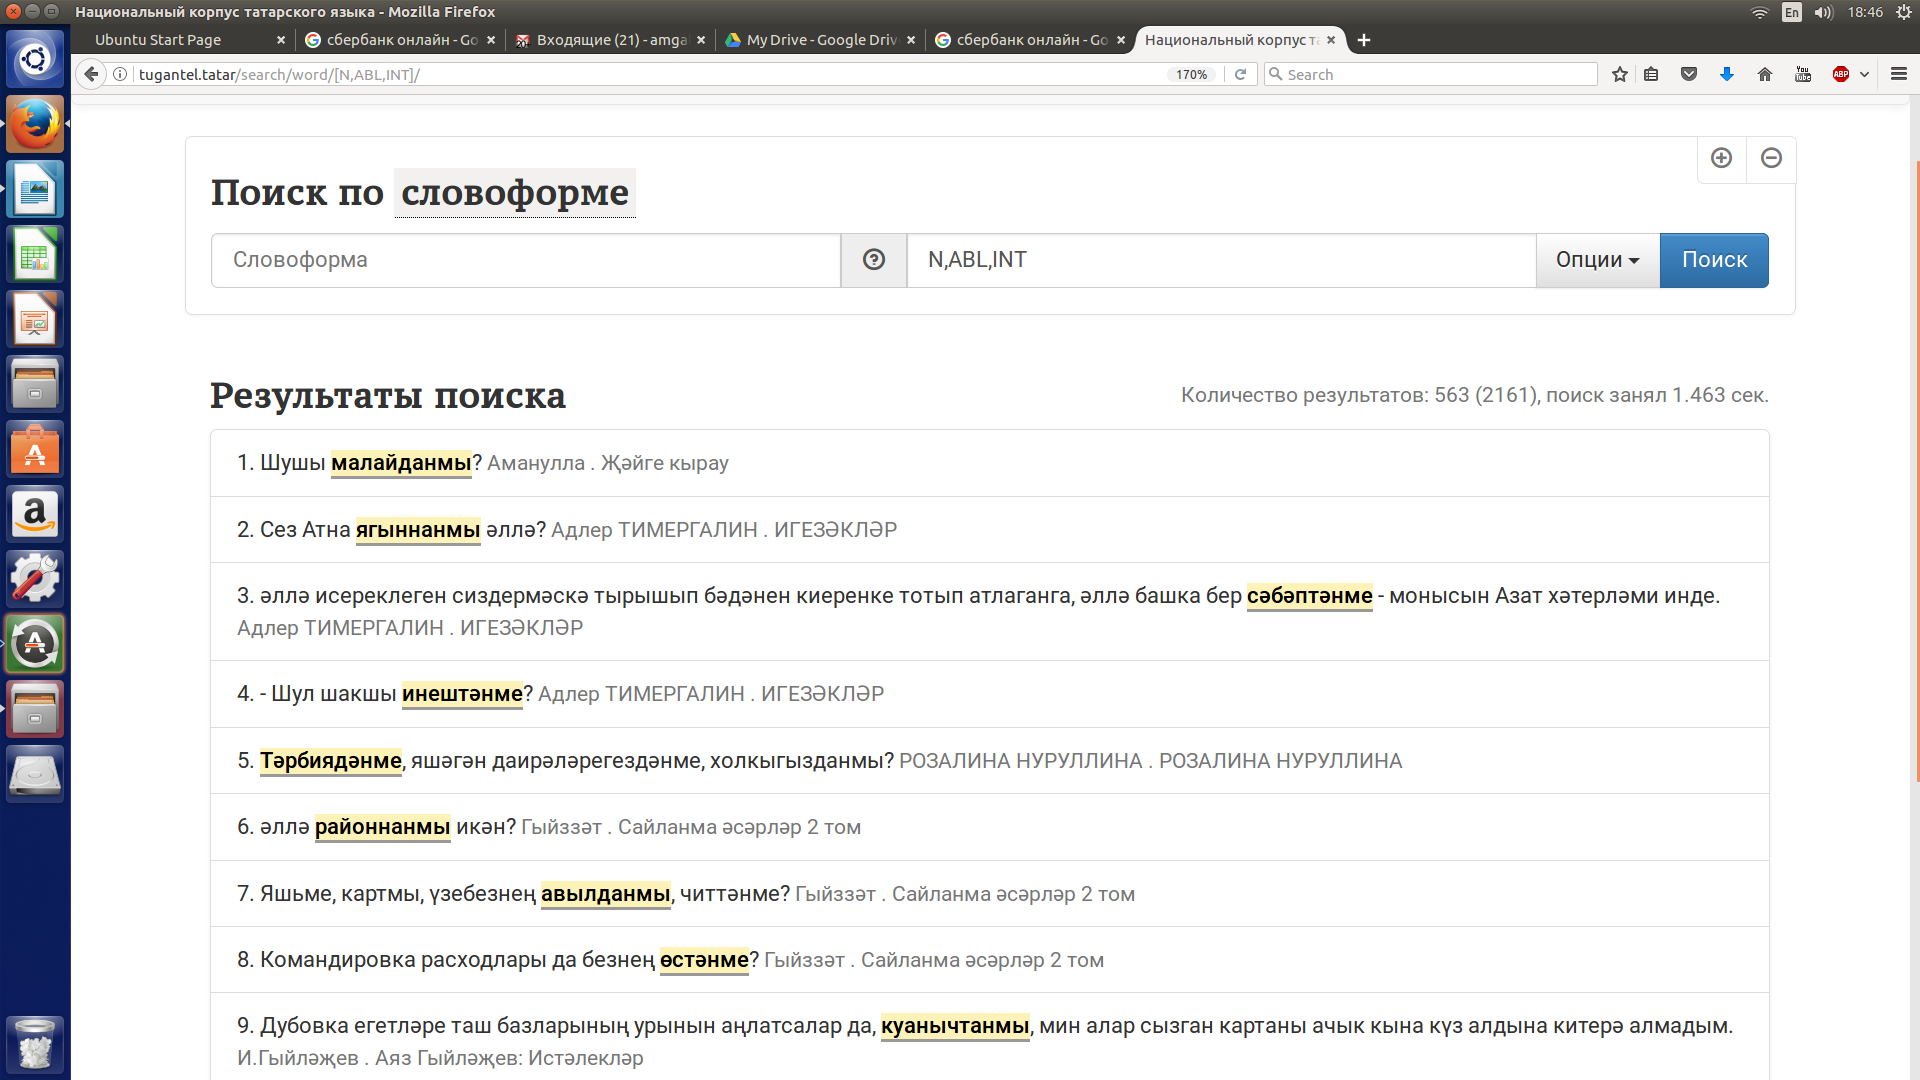
Task: Reload the page with refresh icon
Action: coord(1240,74)
